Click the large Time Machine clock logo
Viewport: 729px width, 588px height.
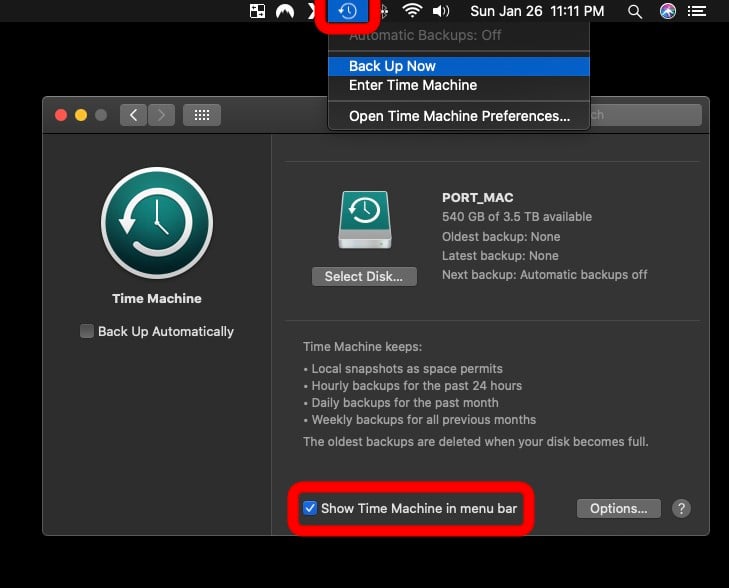157,223
